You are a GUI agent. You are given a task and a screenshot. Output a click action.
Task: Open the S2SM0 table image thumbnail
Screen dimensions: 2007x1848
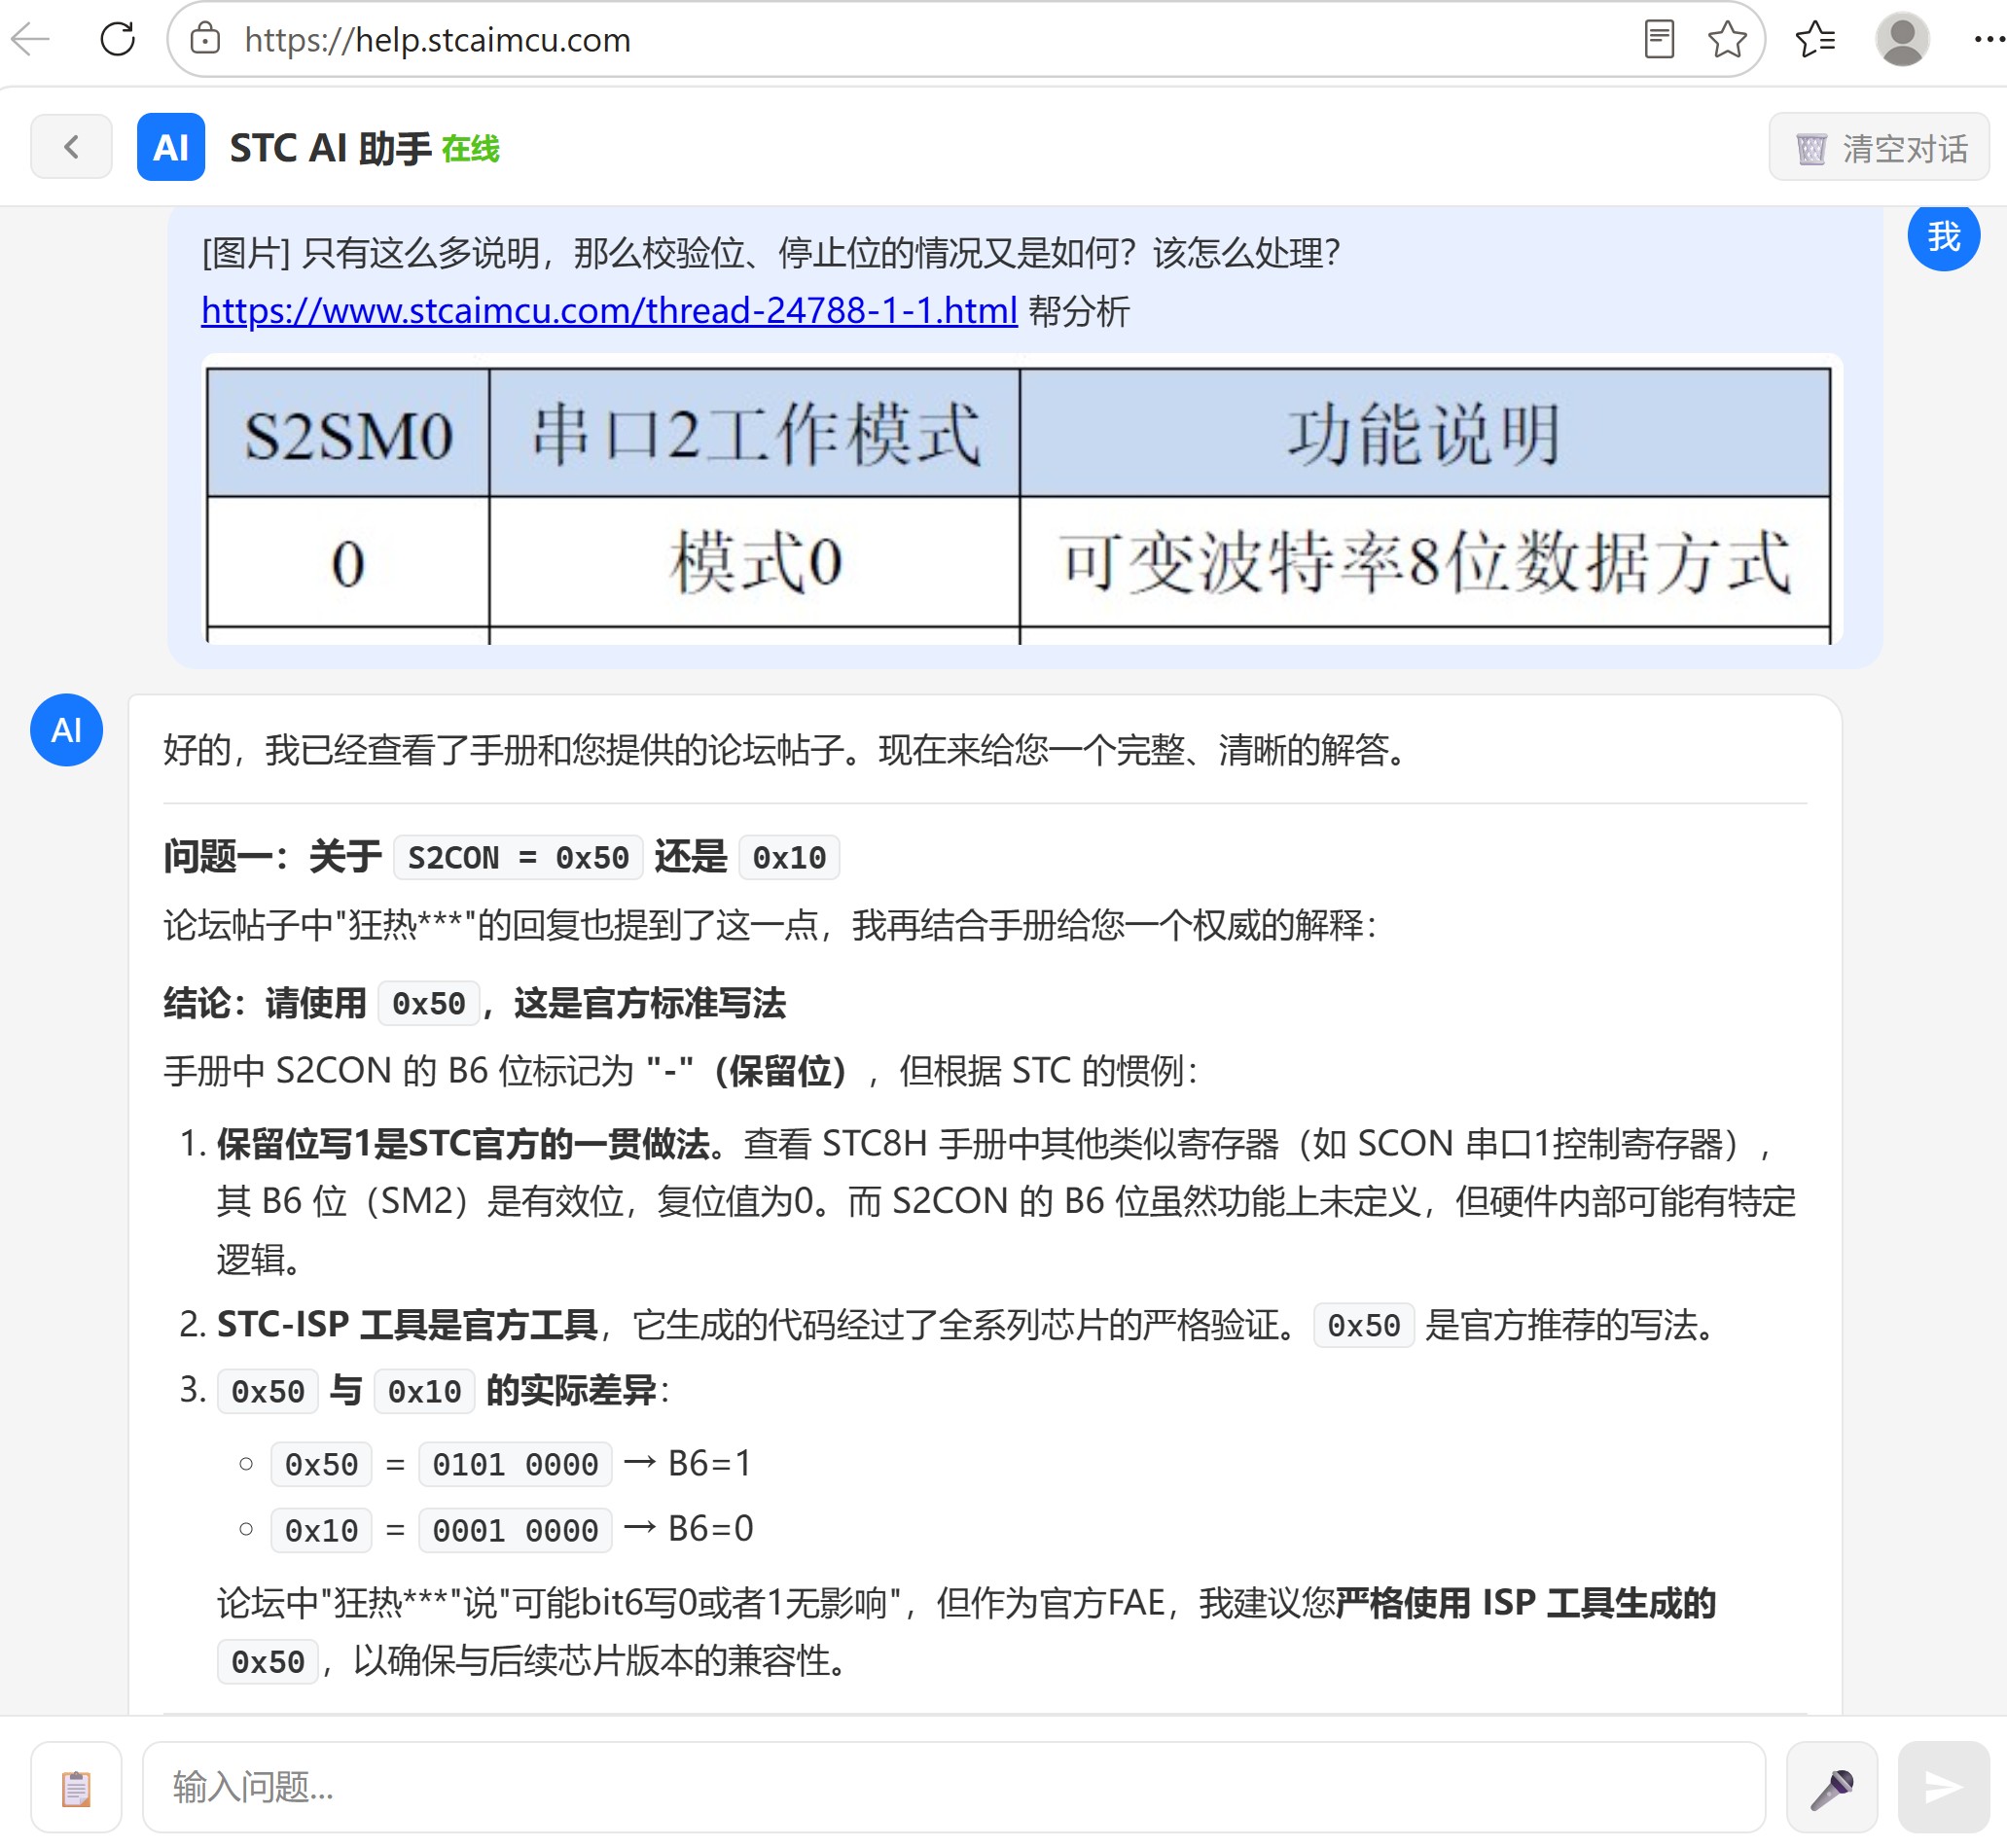[1021, 499]
